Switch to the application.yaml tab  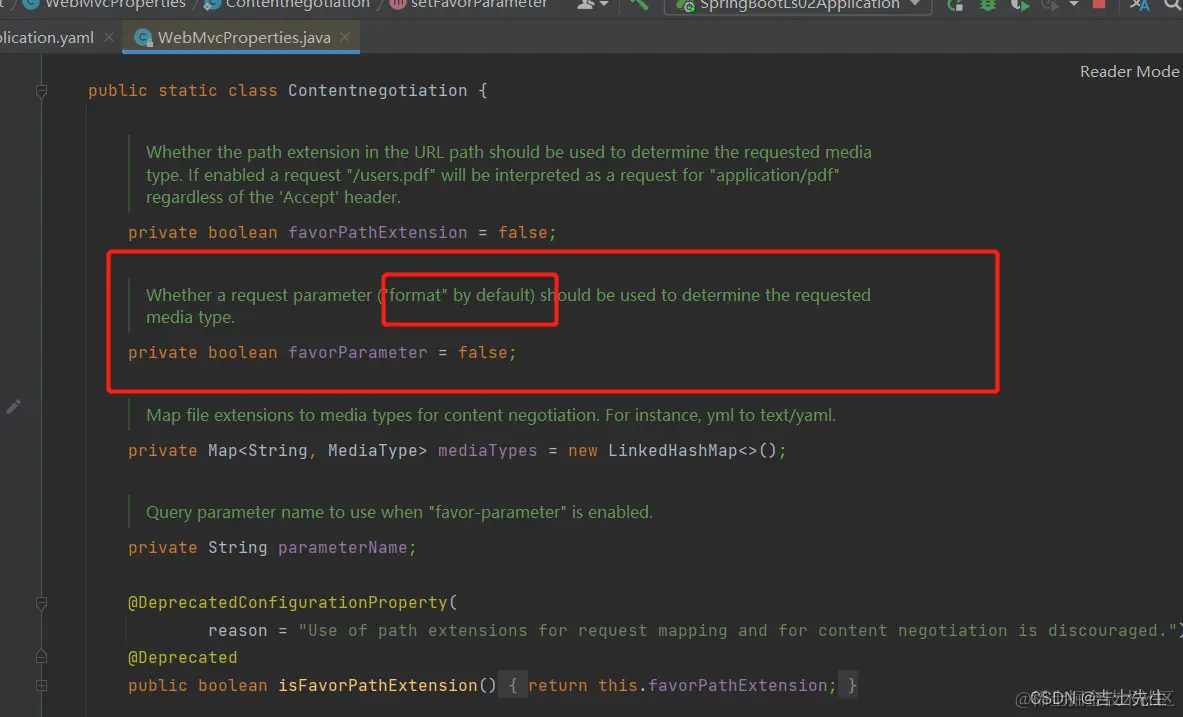(x=47, y=37)
